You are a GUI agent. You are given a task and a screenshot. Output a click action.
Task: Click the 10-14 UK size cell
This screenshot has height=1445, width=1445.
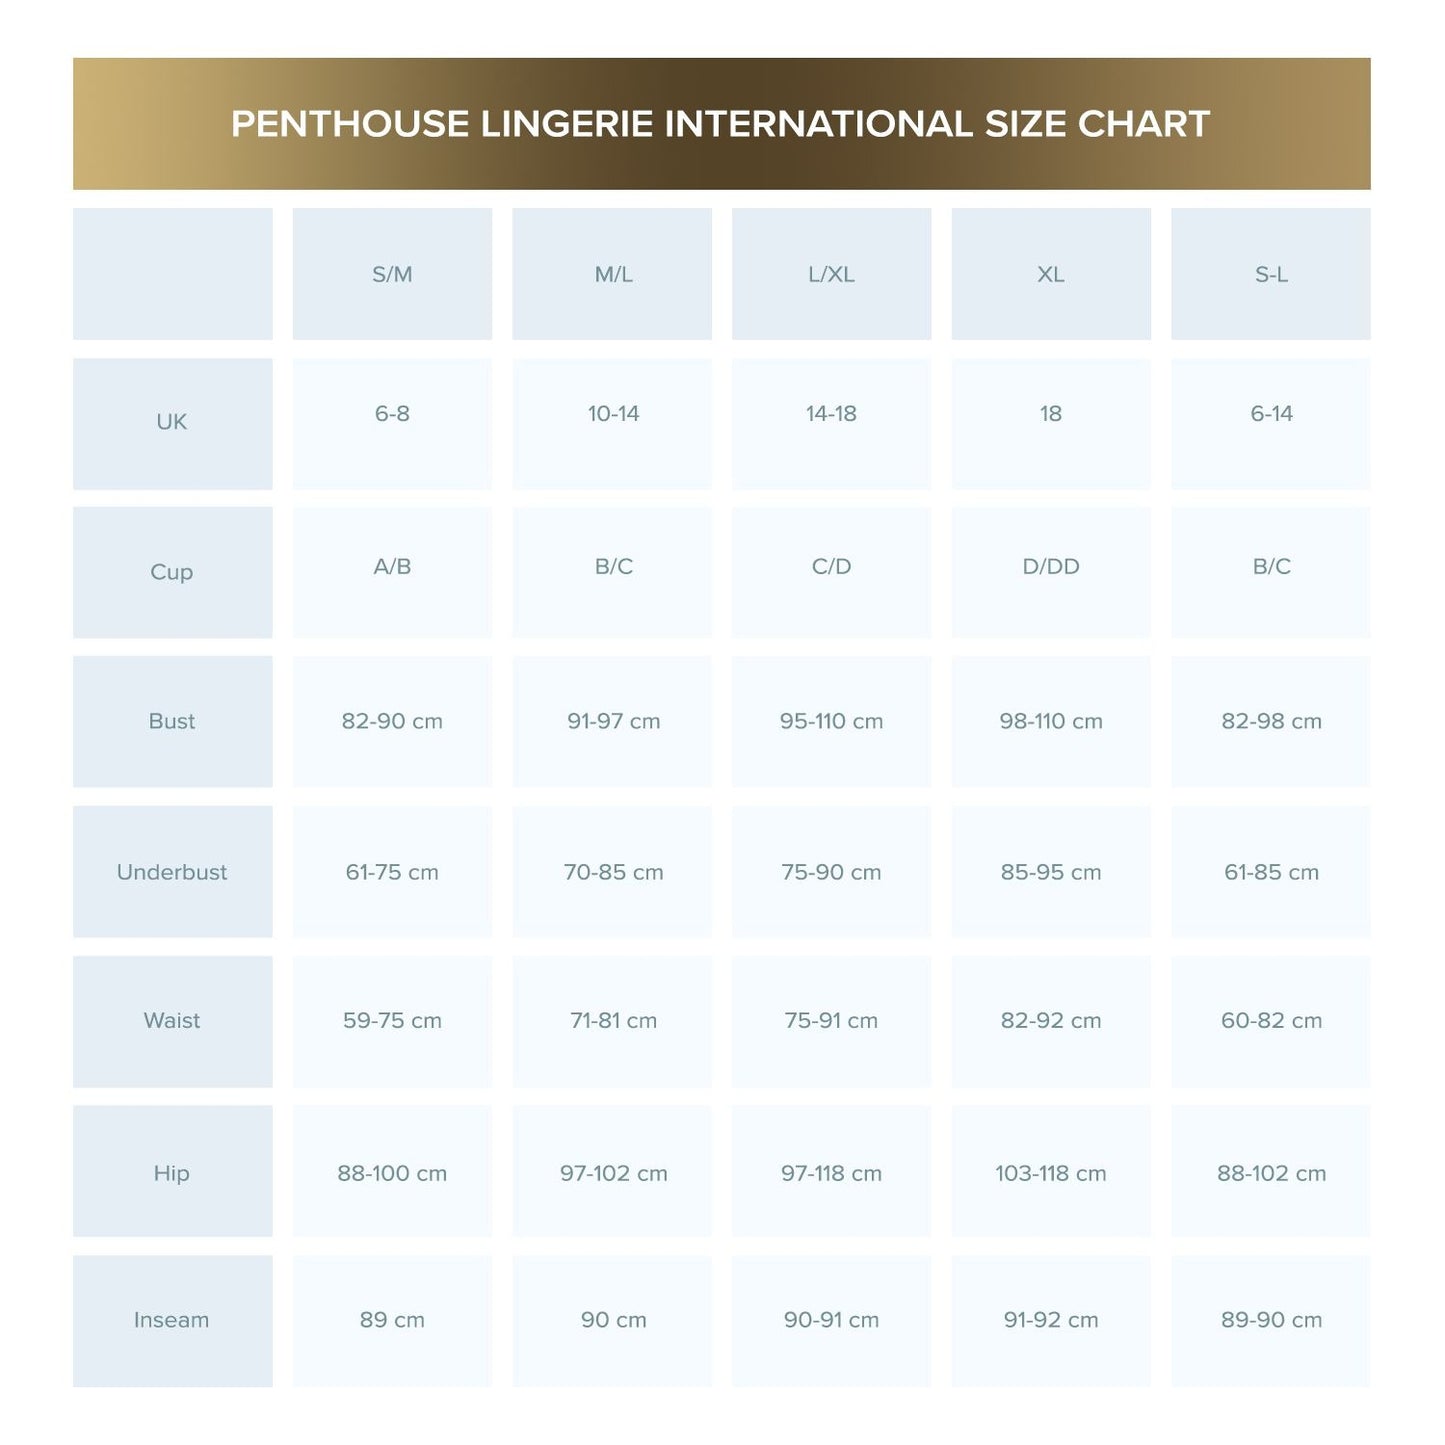613,414
